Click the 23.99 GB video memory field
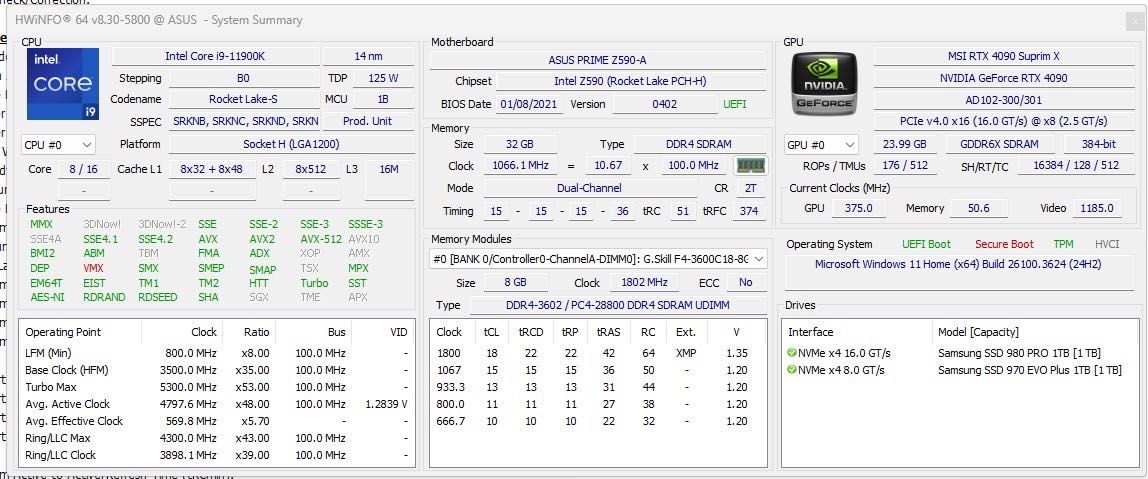Viewport: 1148px width, 479px height. 904,144
